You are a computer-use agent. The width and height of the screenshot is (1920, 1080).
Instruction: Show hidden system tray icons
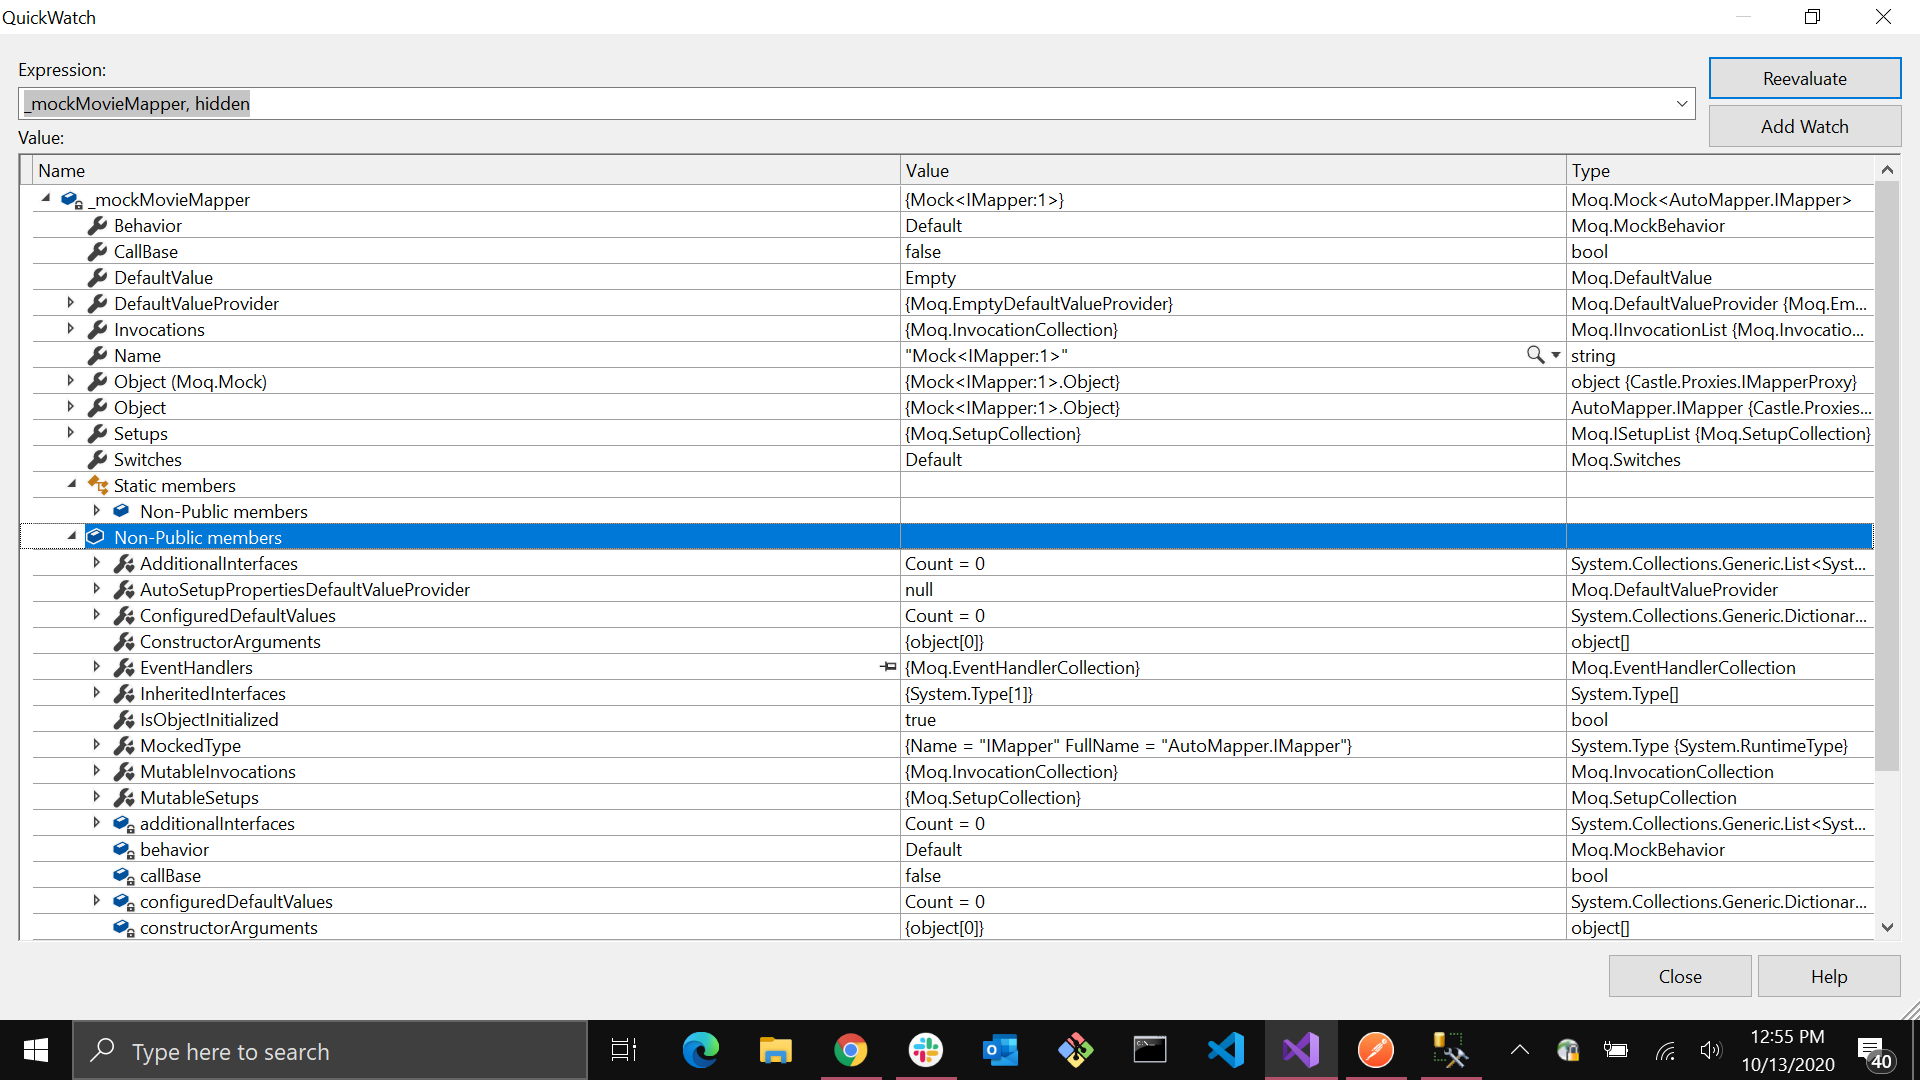point(1519,1050)
